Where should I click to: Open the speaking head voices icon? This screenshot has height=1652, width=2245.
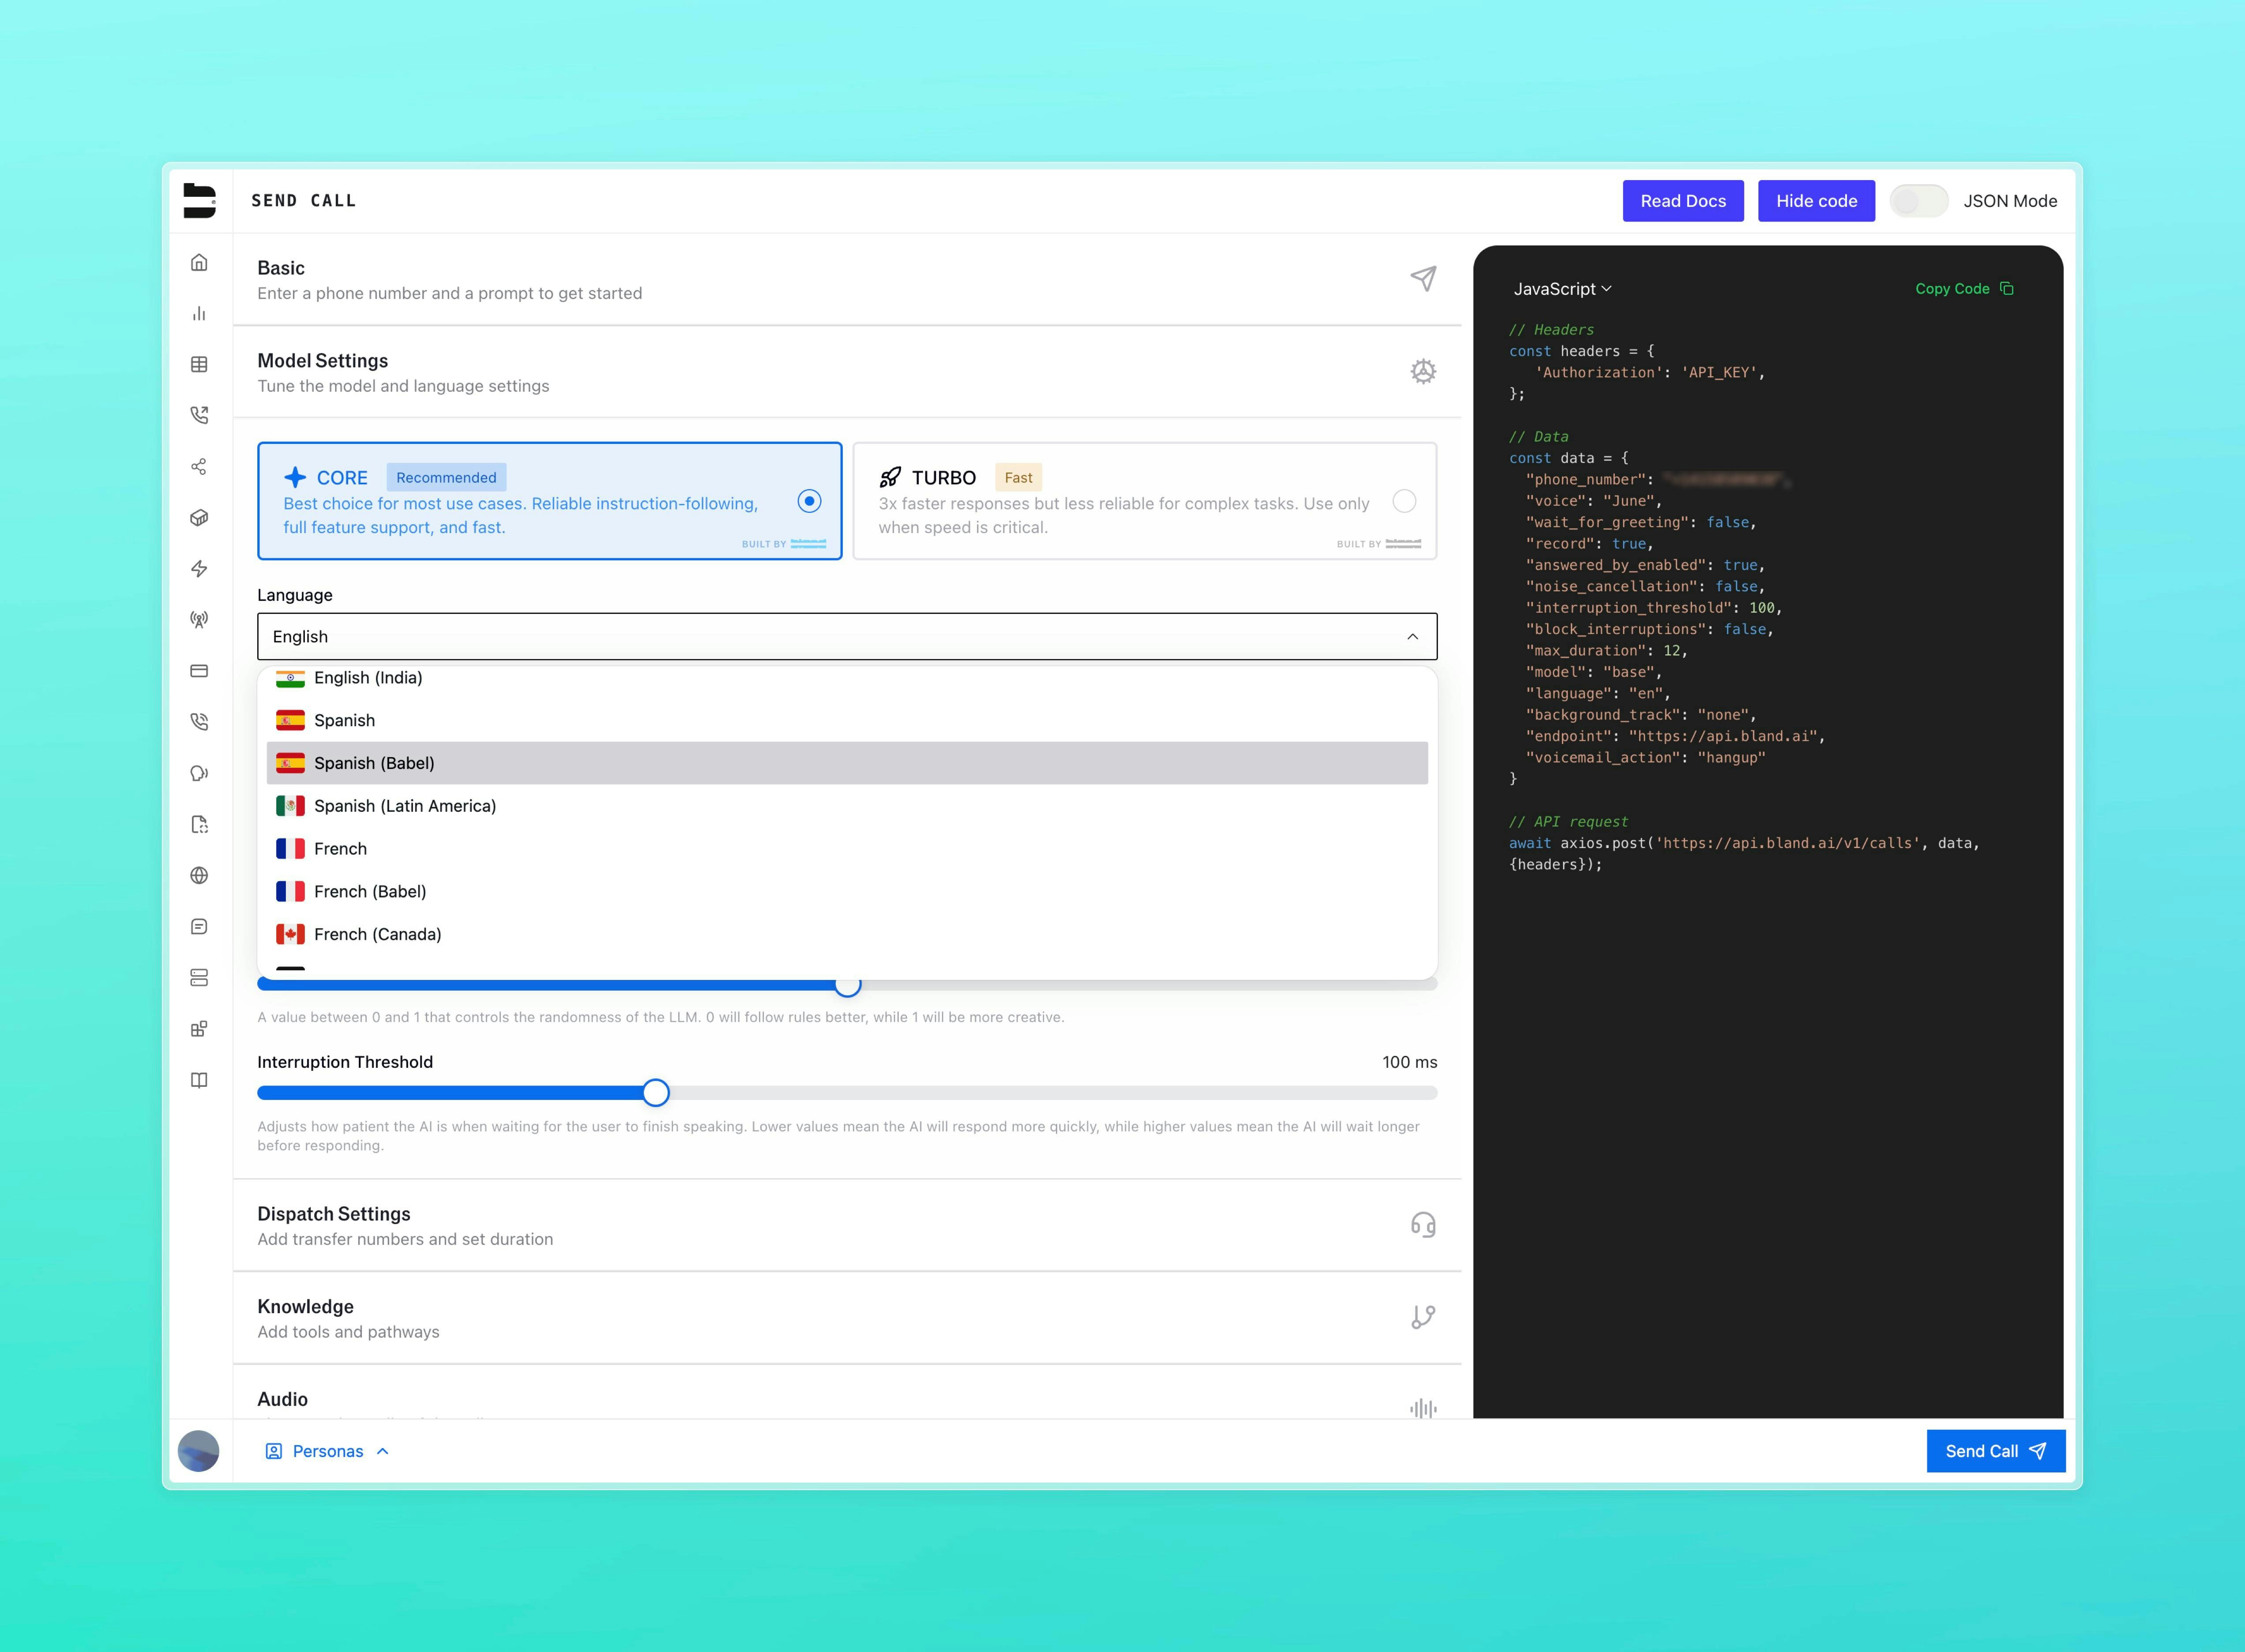[199, 773]
